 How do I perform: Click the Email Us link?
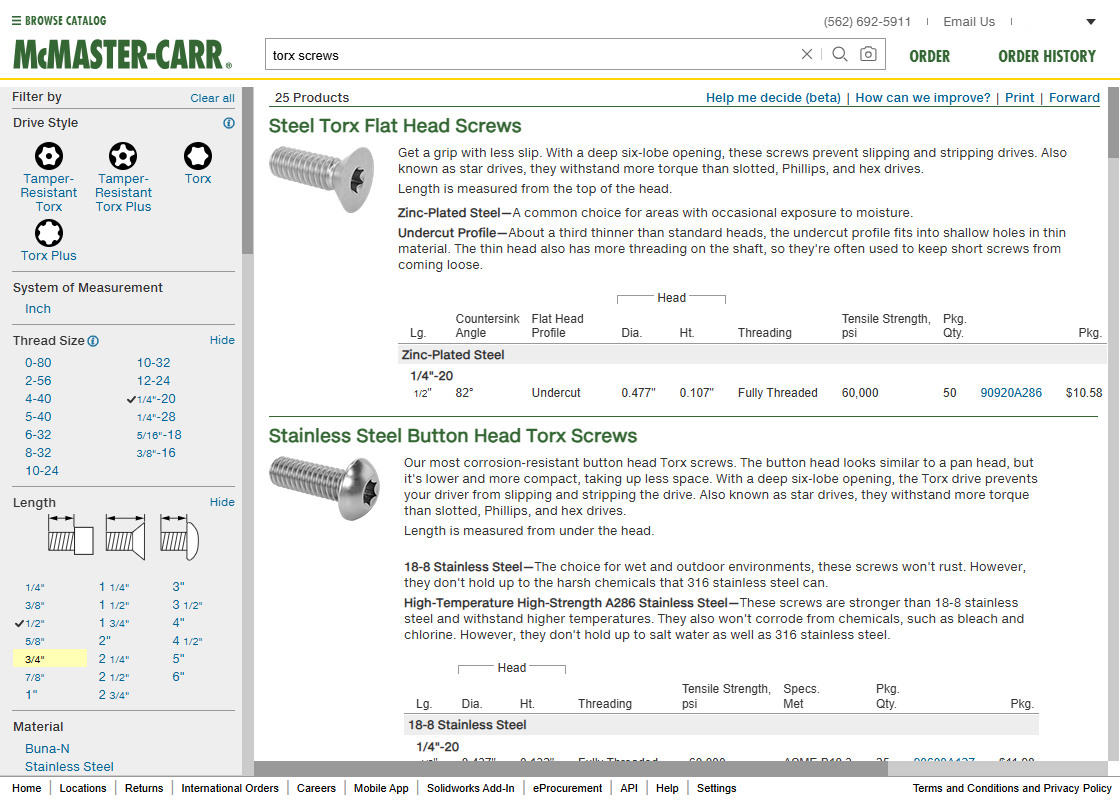coord(969,21)
